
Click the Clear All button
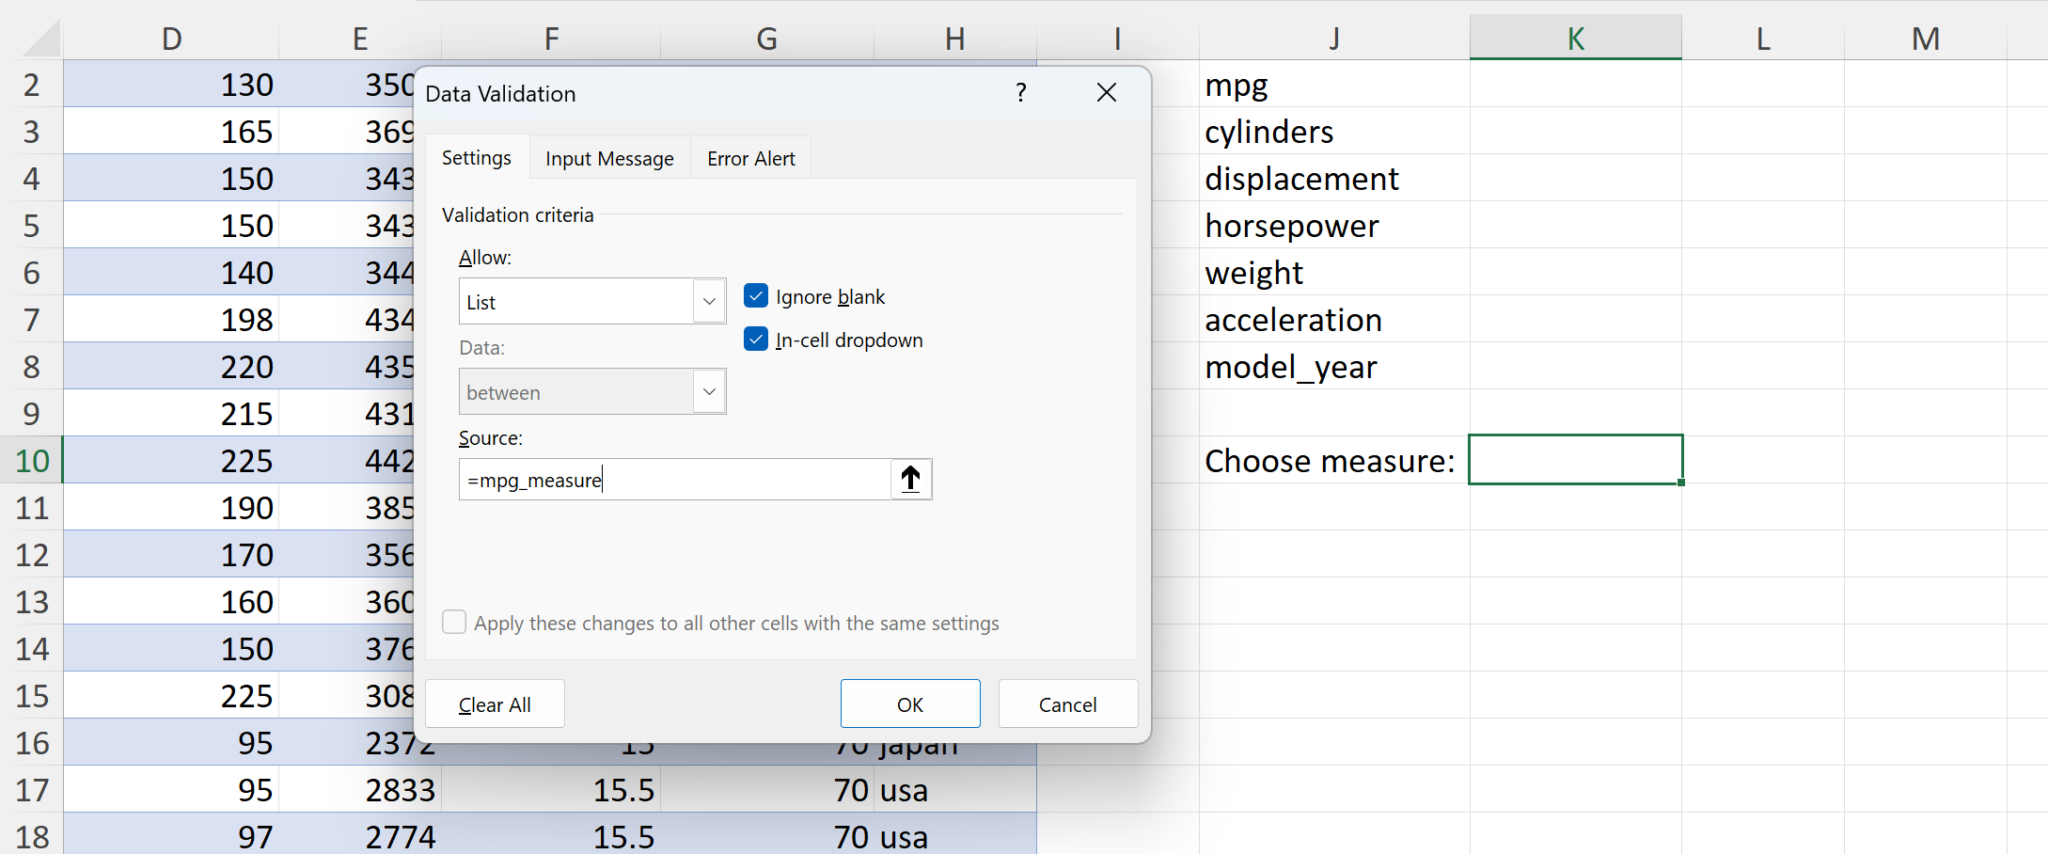pyautogui.click(x=494, y=705)
